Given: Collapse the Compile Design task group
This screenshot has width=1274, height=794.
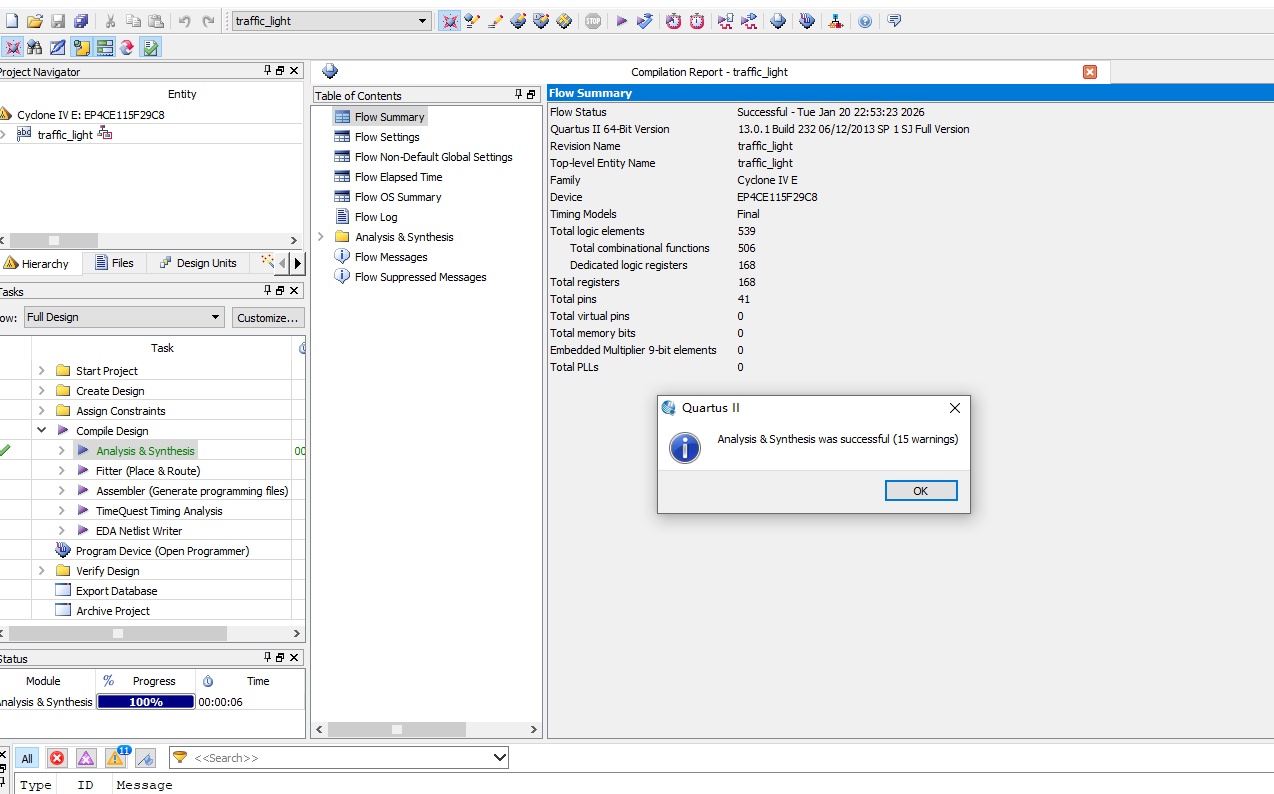Looking at the screenshot, I should [41, 431].
